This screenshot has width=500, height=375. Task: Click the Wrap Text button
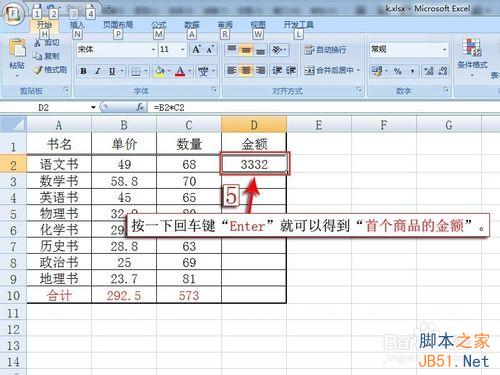pyautogui.click(x=325, y=50)
